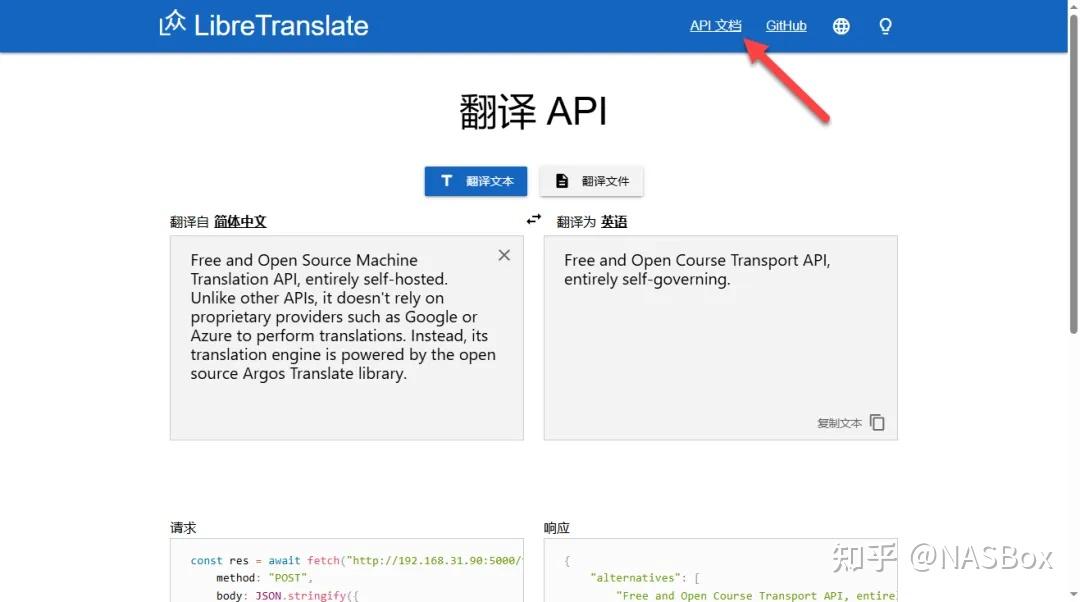Click the document icon on 翻译文件 tab

coord(562,181)
